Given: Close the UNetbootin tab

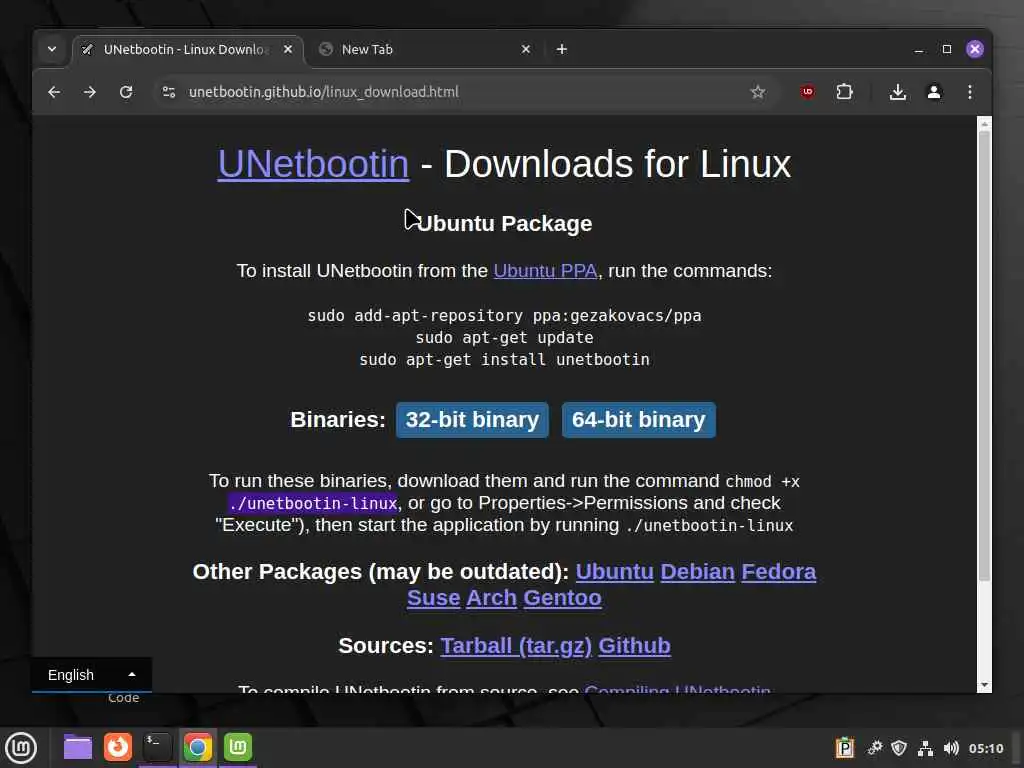Looking at the screenshot, I should (x=288, y=49).
